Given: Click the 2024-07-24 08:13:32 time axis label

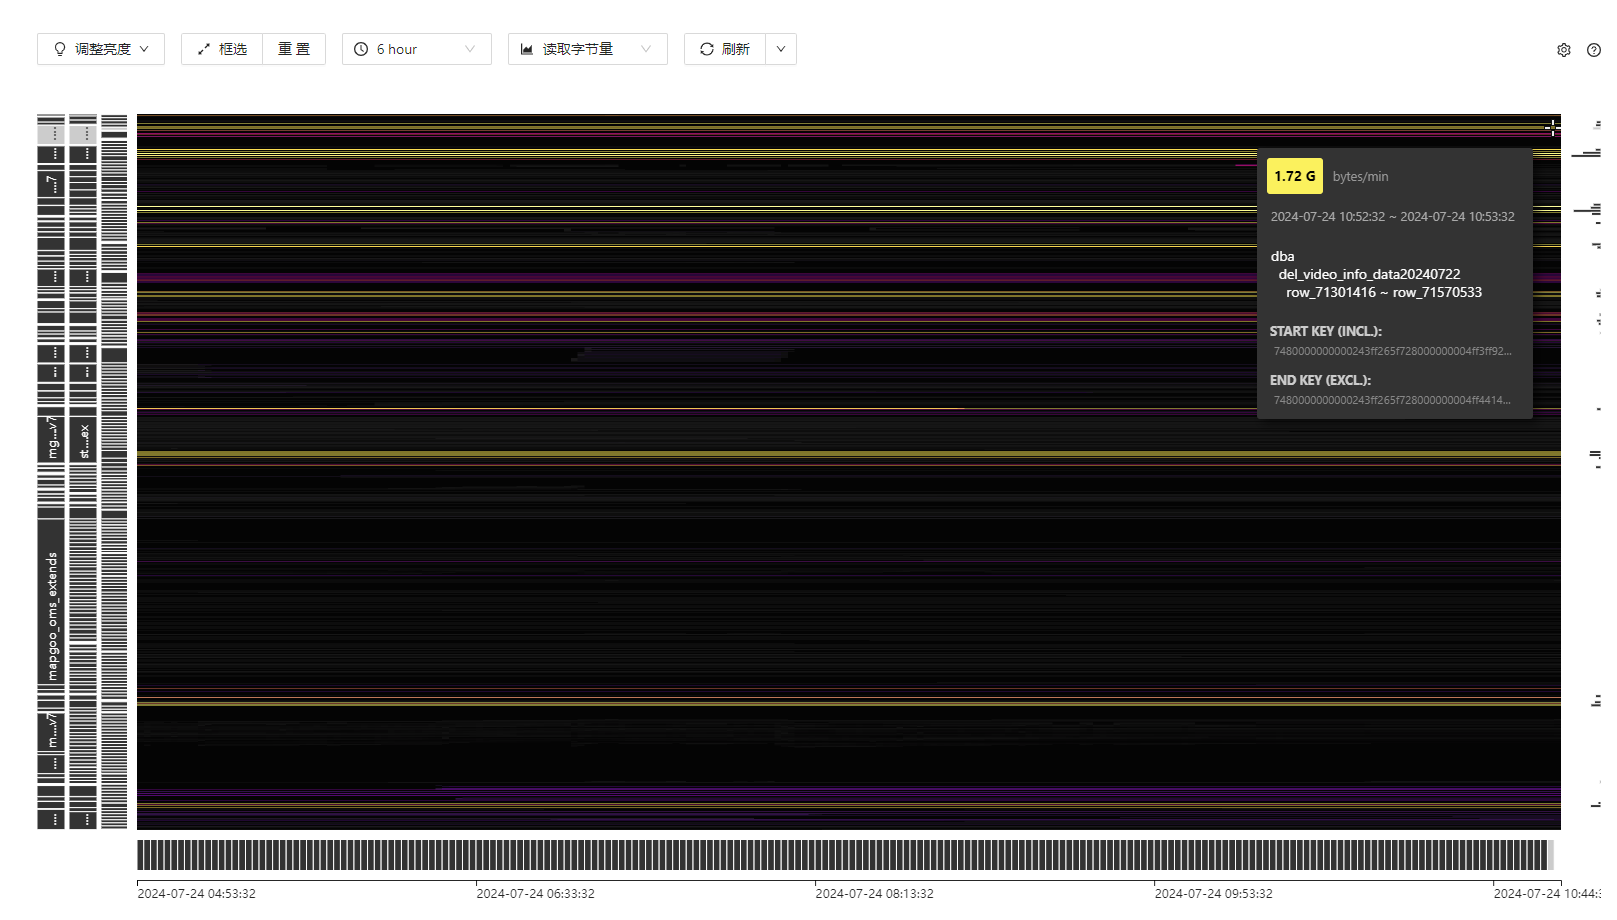Looking at the screenshot, I should coord(874,893).
